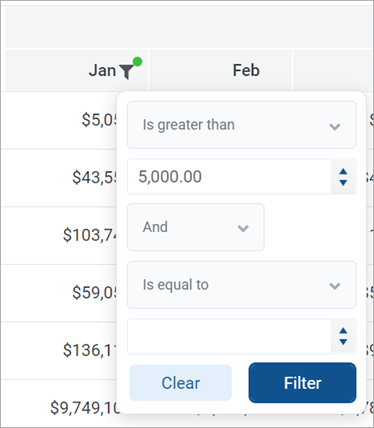Decrement the empty second filter value
Image resolution: width=374 pixels, height=428 pixels.
pyautogui.click(x=343, y=342)
